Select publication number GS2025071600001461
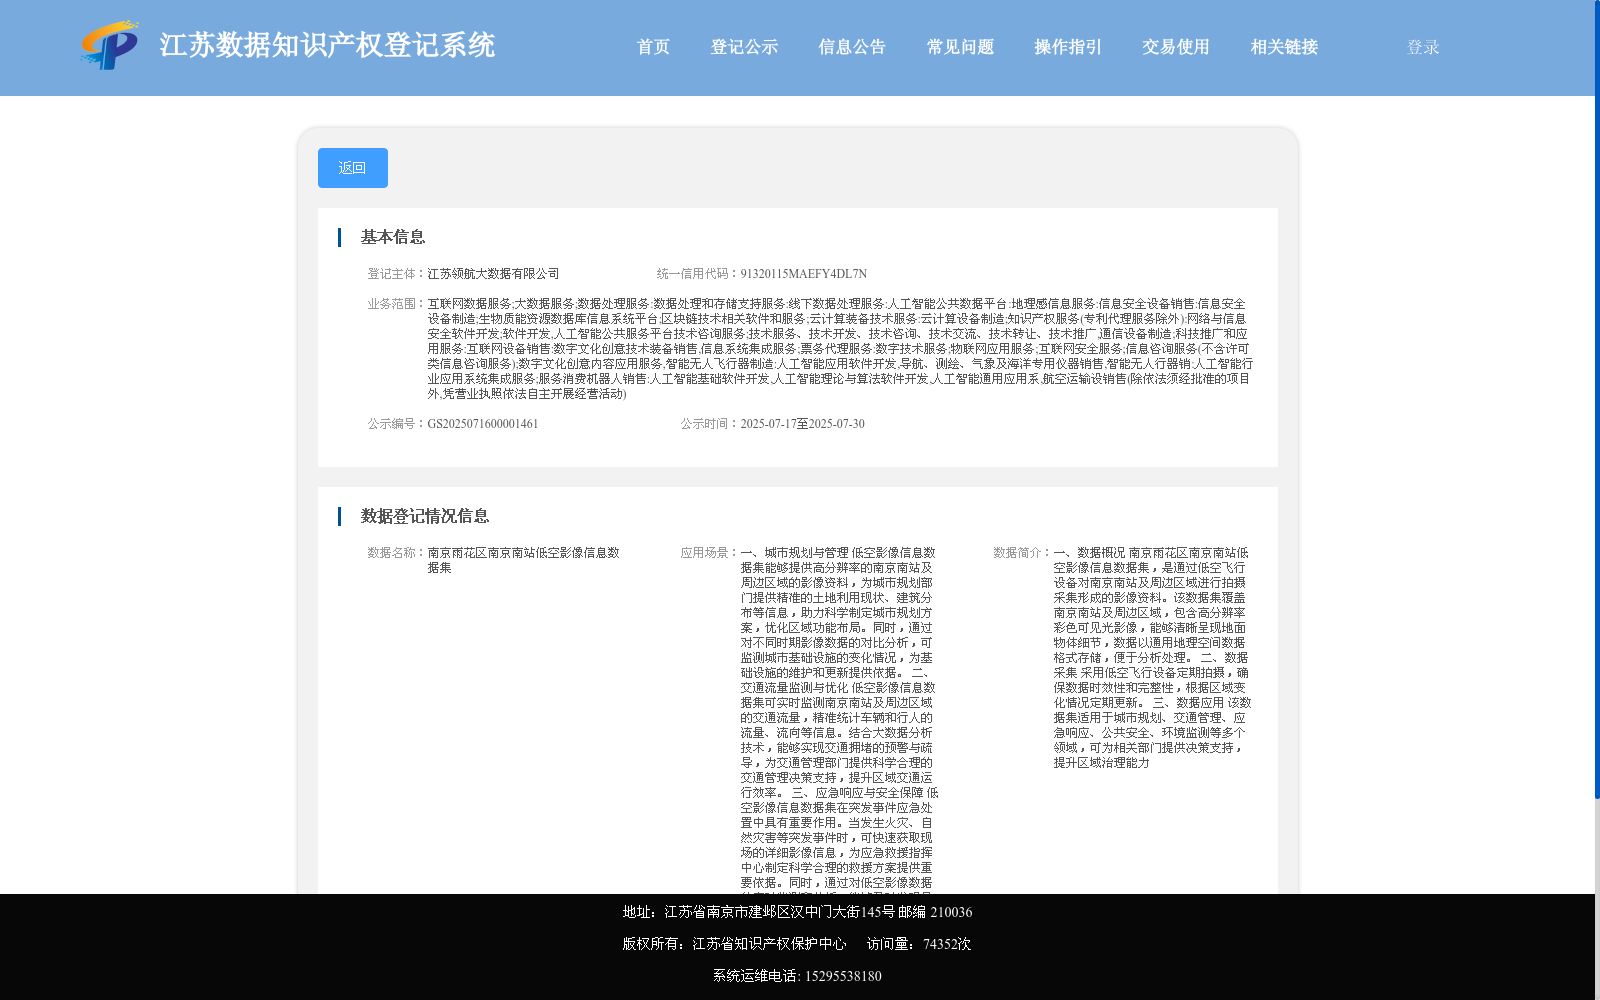1600x1000 pixels. pyautogui.click(x=483, y=424)
